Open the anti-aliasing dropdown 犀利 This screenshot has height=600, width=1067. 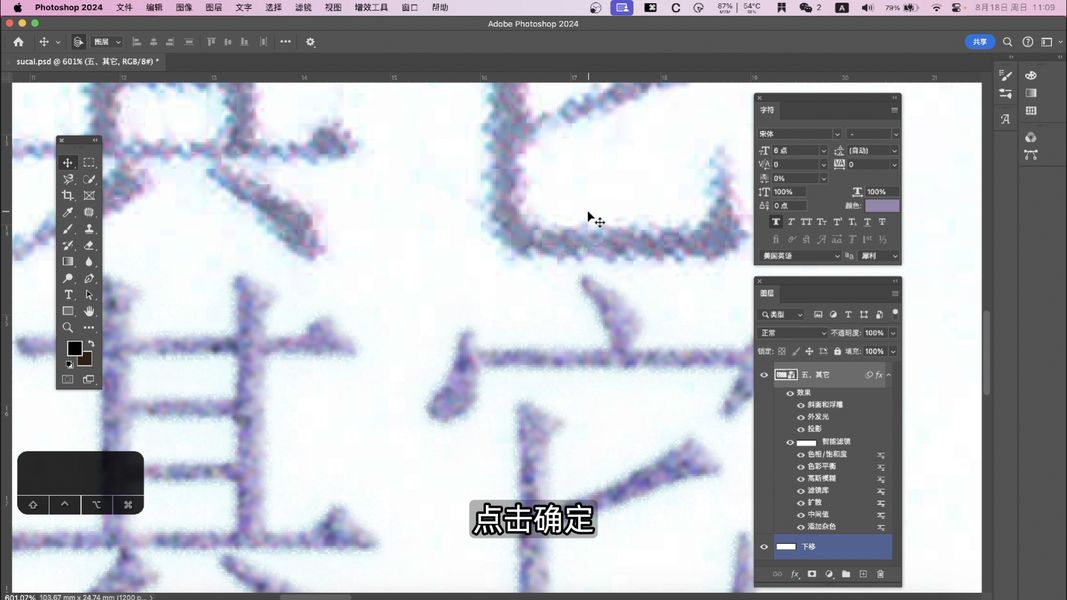click(x=879, y=256)
